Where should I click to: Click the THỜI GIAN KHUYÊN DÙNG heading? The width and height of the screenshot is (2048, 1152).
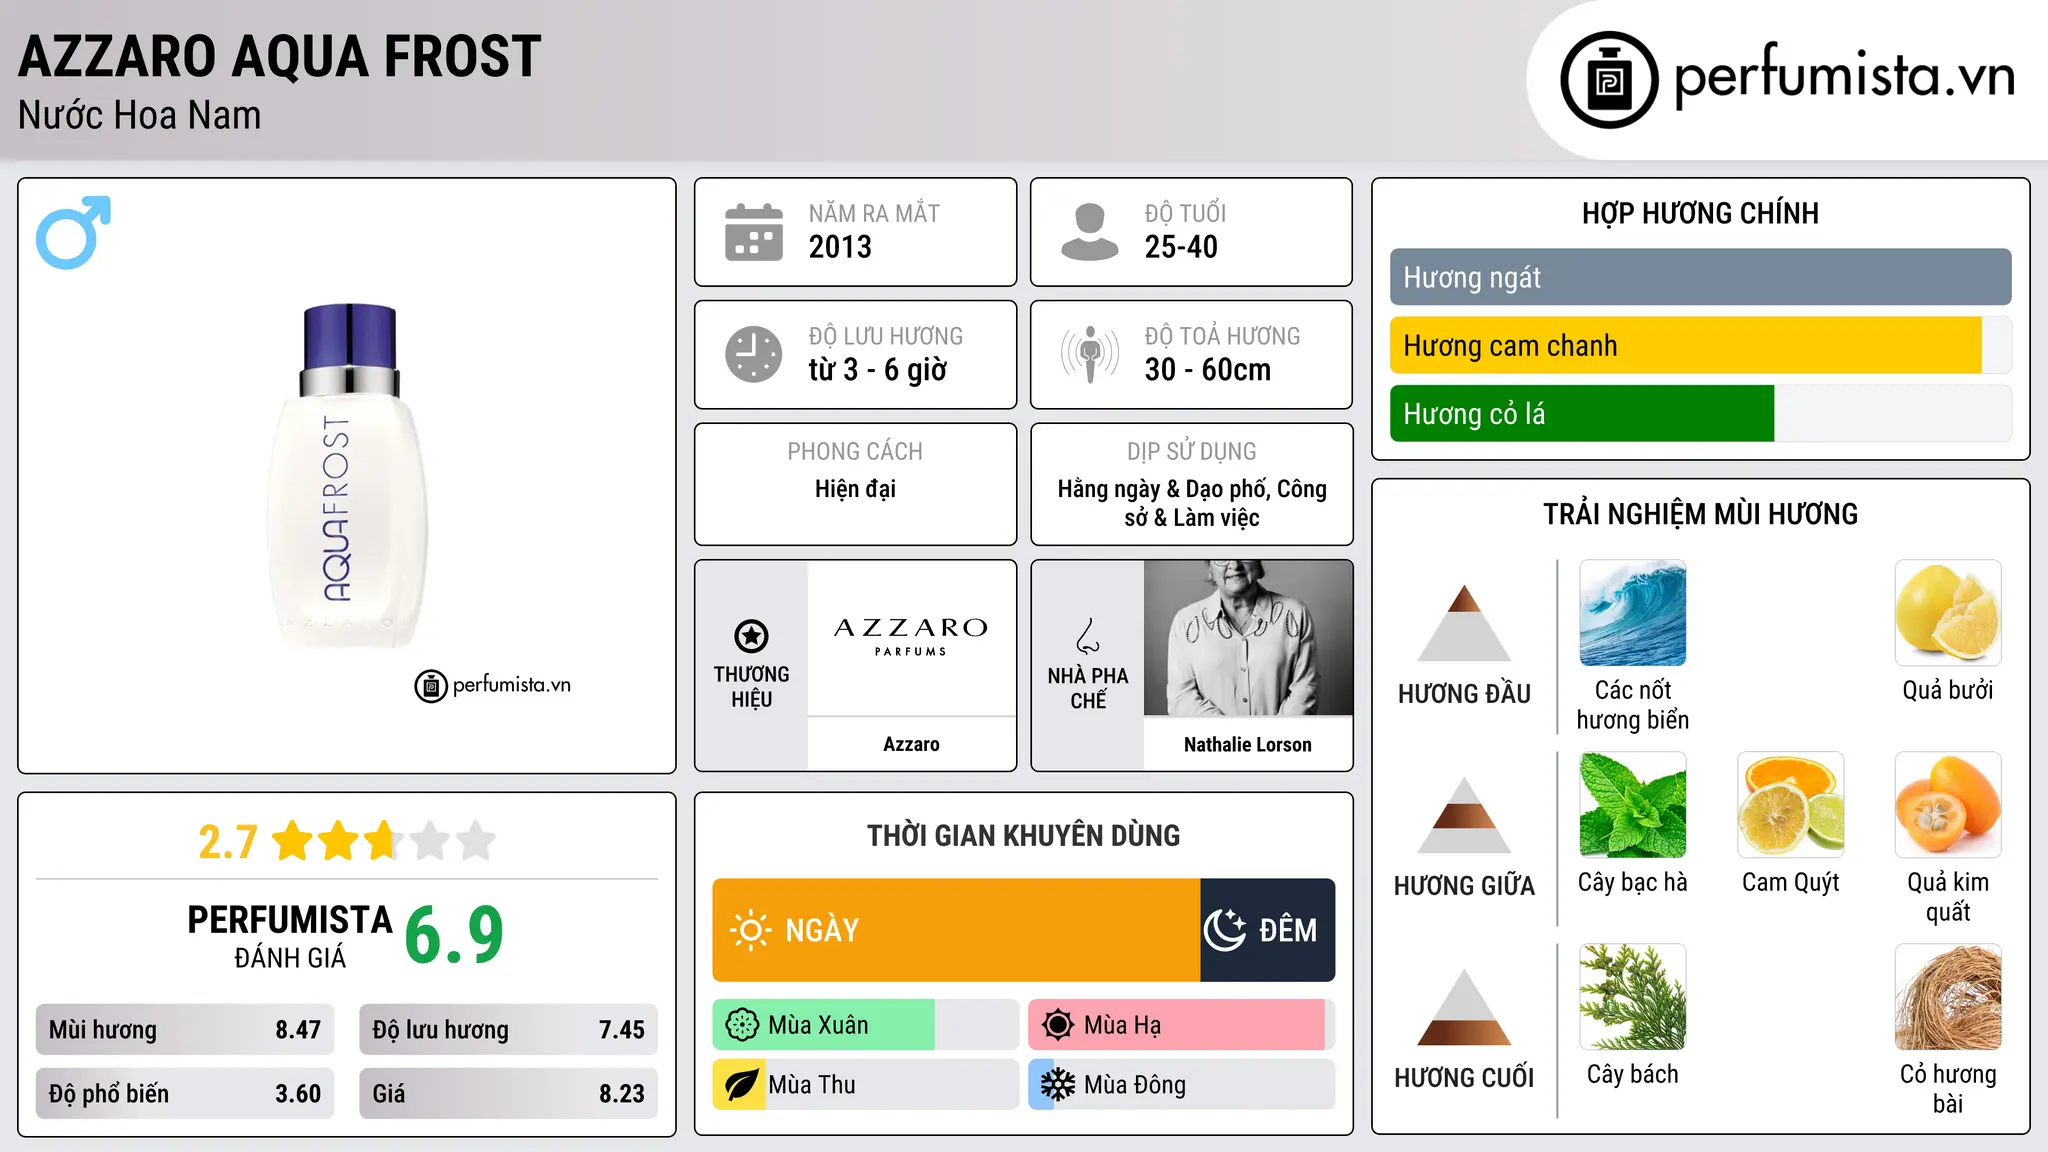point(1024,836)
